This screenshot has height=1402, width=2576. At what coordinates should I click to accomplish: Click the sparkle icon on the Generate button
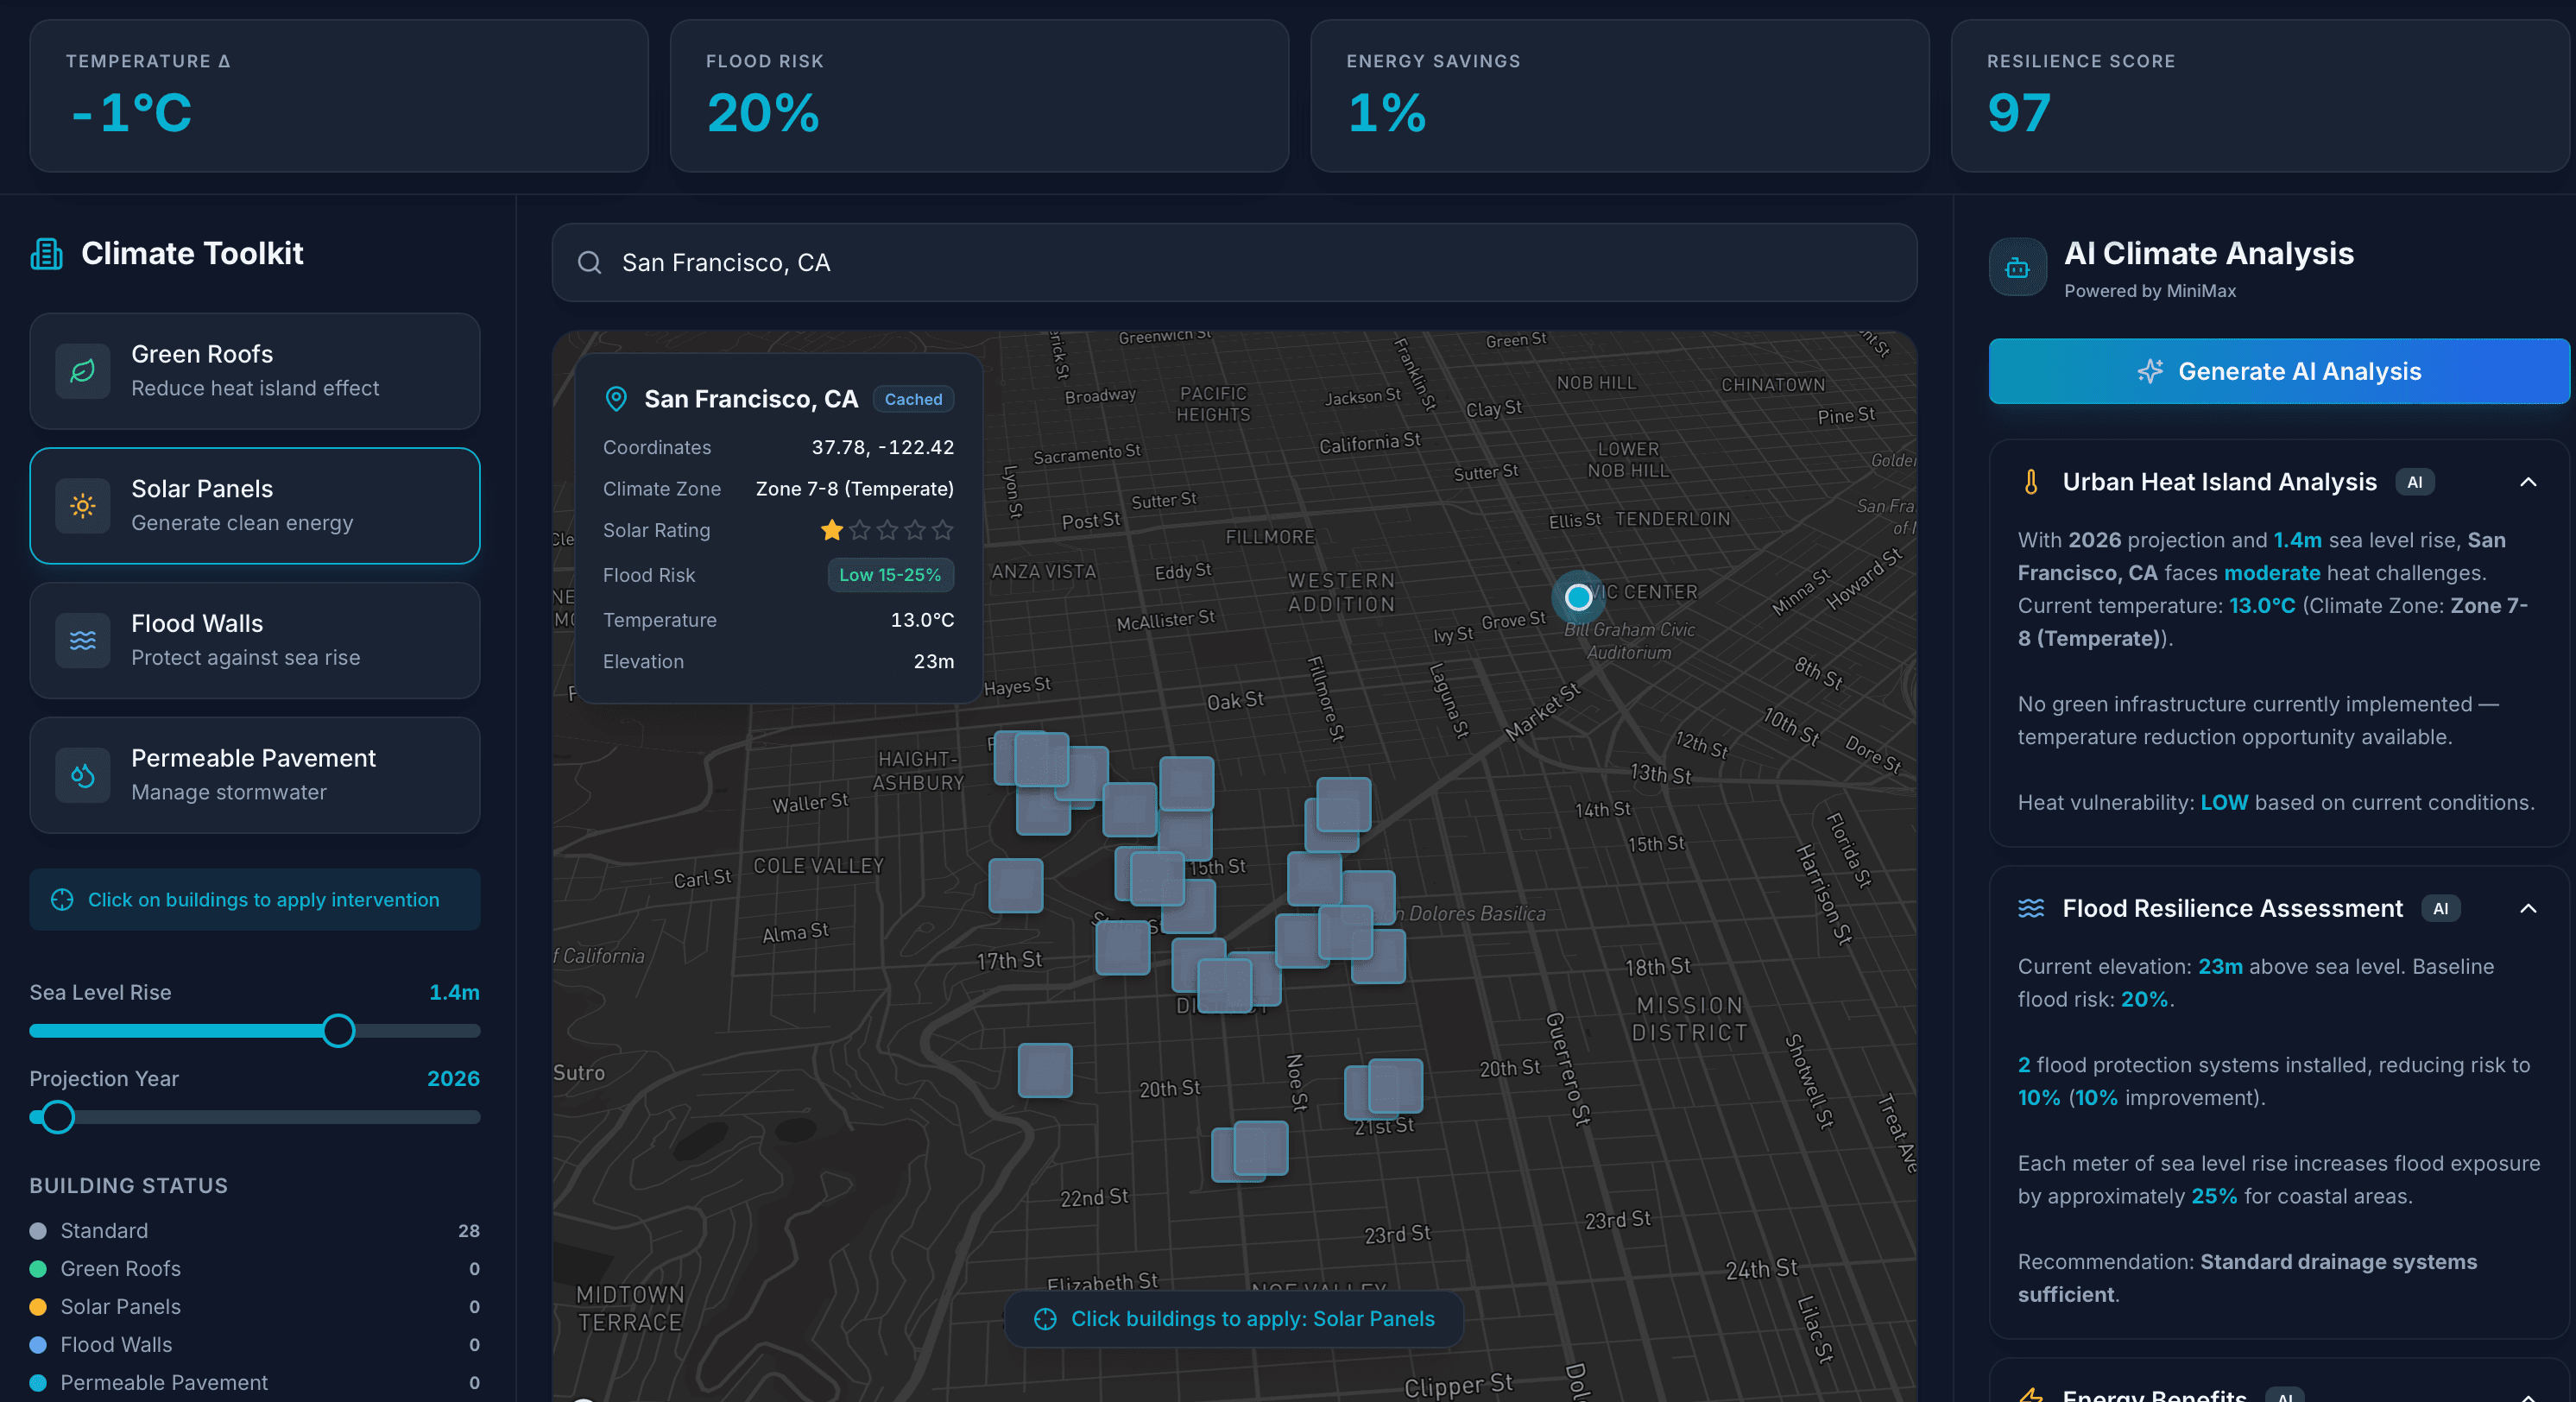2150,372
